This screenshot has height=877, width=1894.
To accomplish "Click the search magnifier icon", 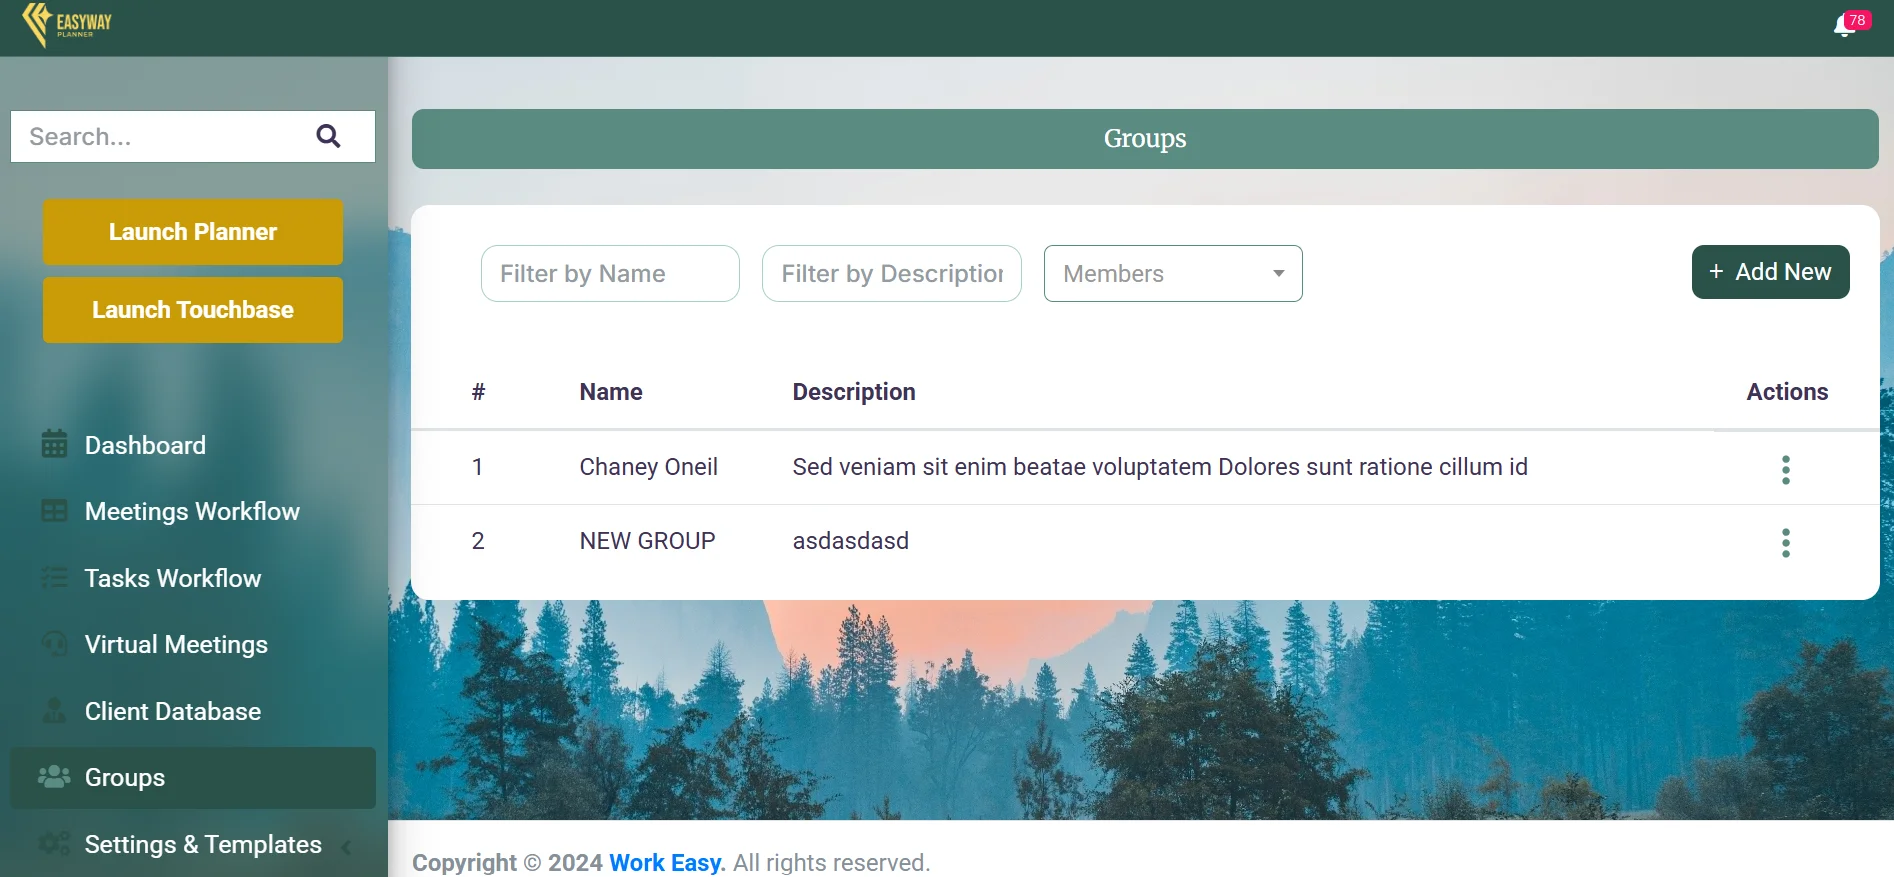I will (328, 136).
